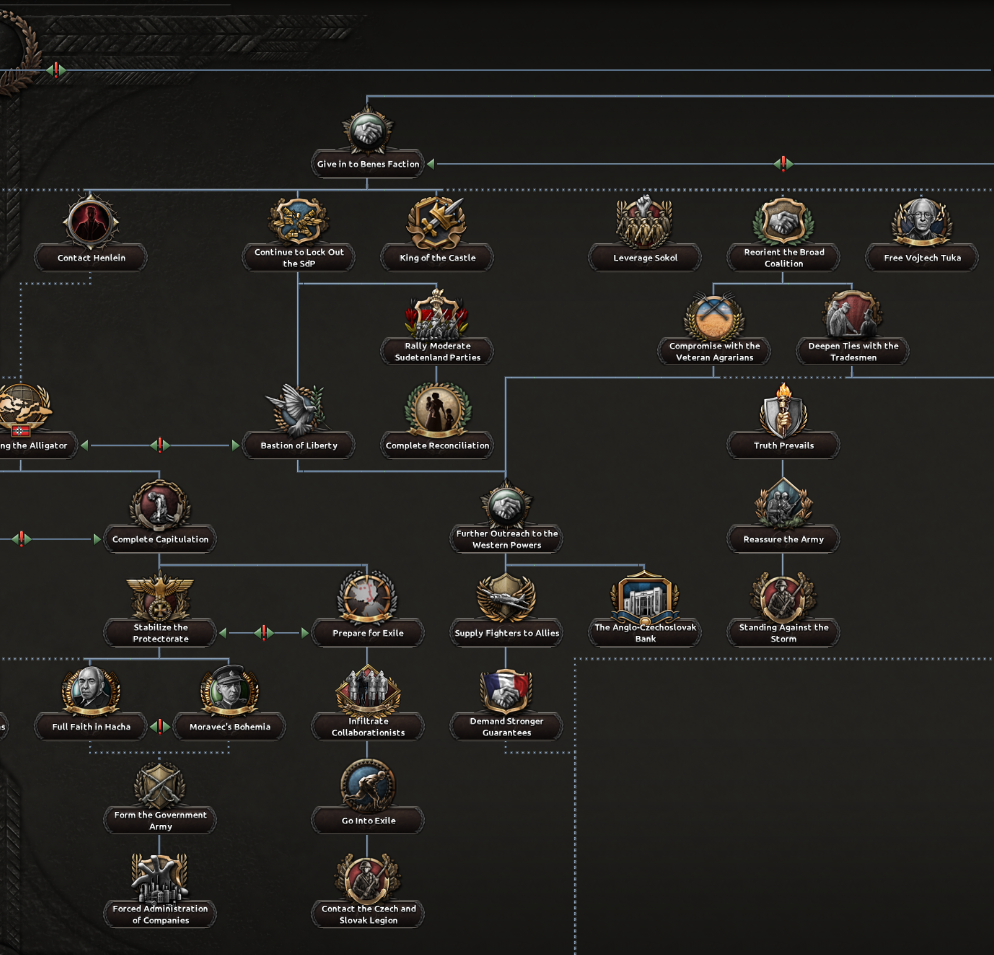Select the Reassure the Army focus label
994x955 pixels.
(783, 540)
